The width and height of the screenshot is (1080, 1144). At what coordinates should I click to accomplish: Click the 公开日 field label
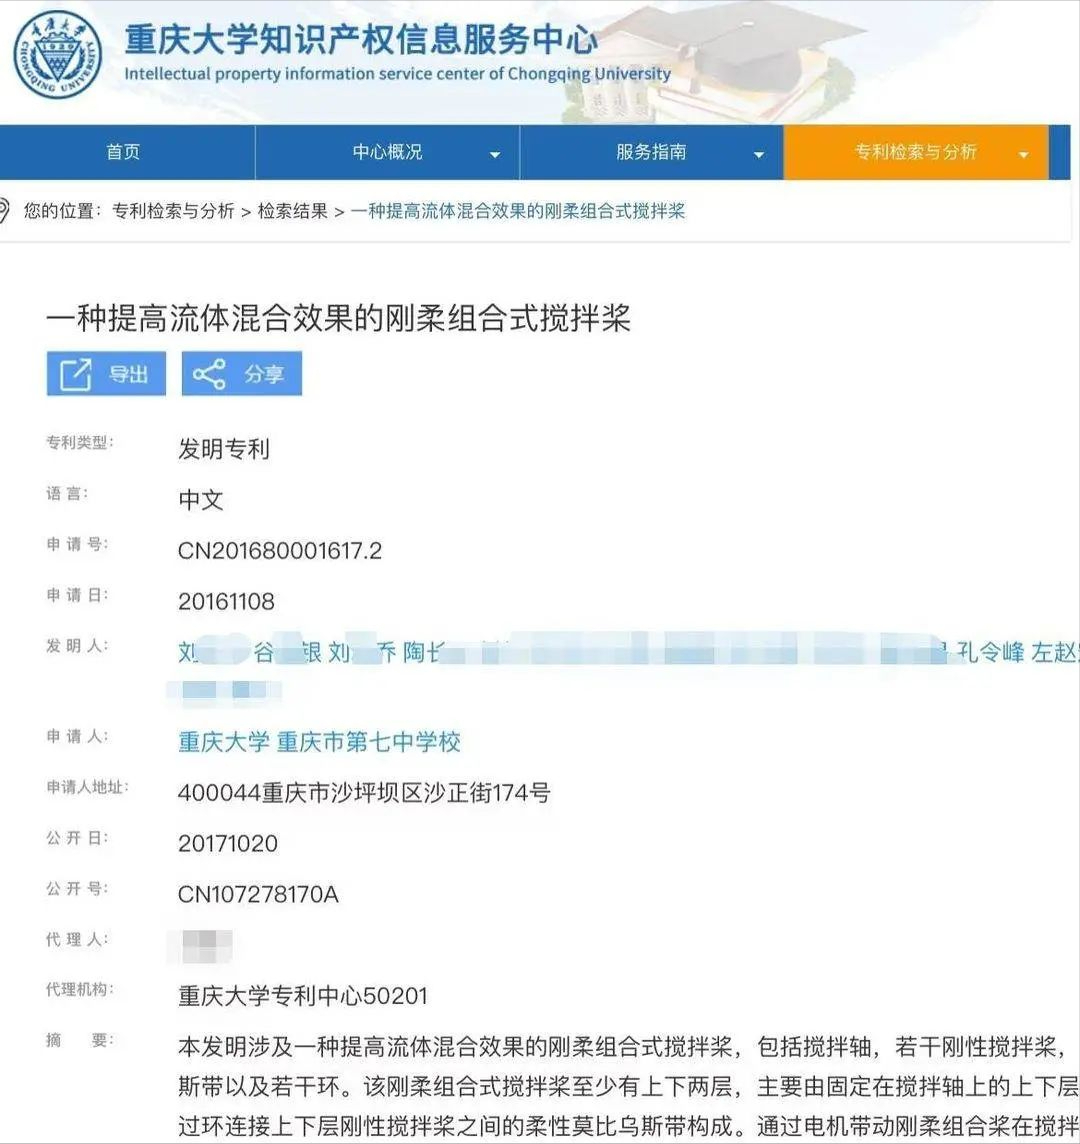pos(77,838)
